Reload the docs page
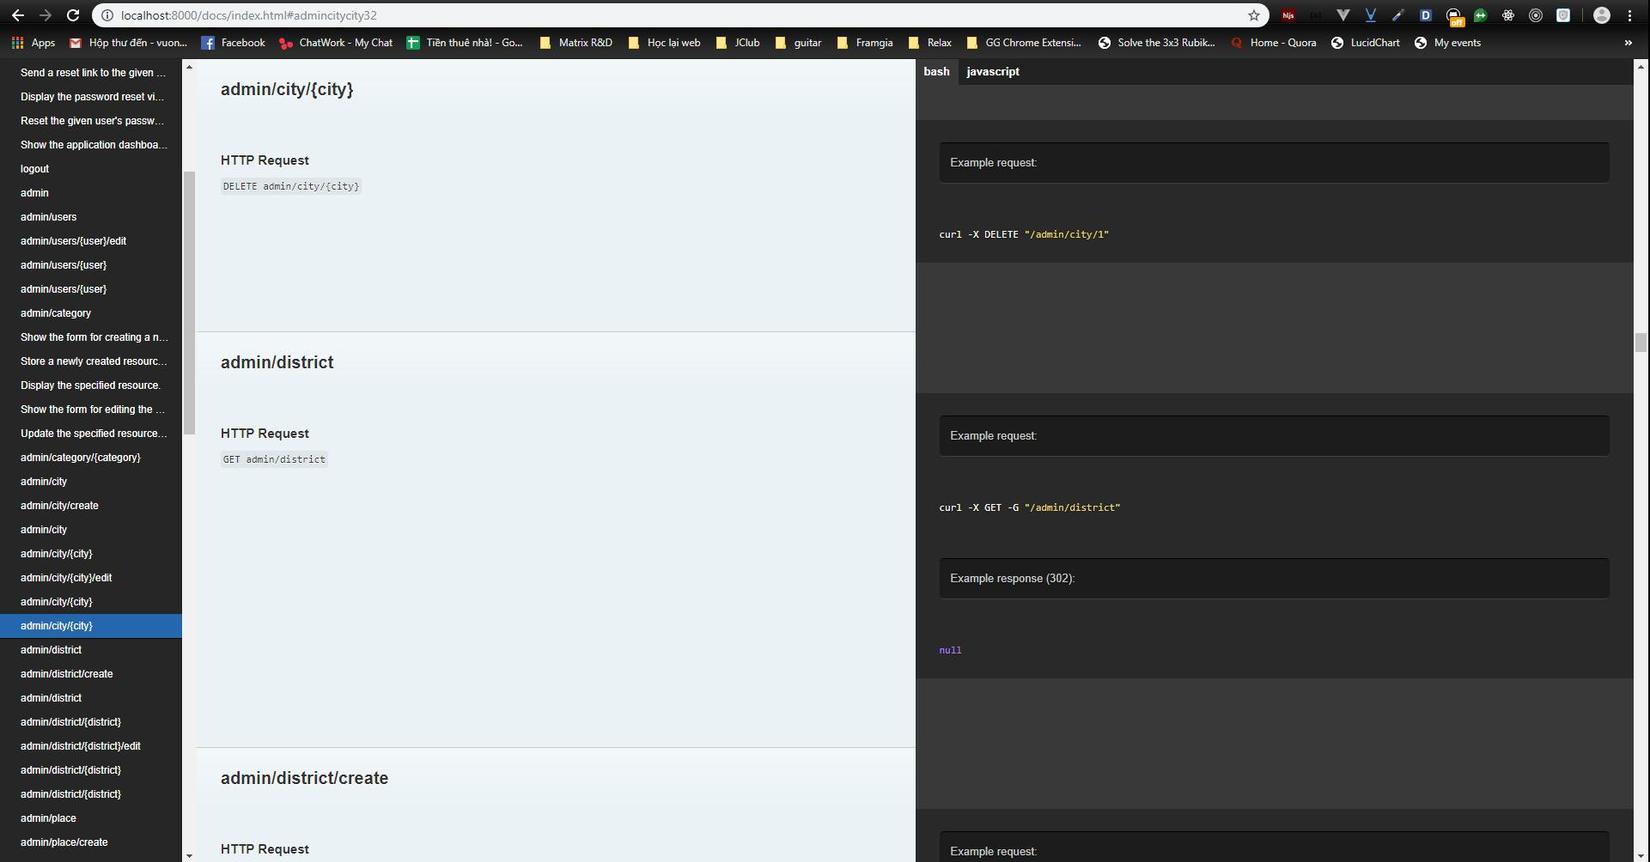Screen dimensions: 1650x862 click(72, 15)
